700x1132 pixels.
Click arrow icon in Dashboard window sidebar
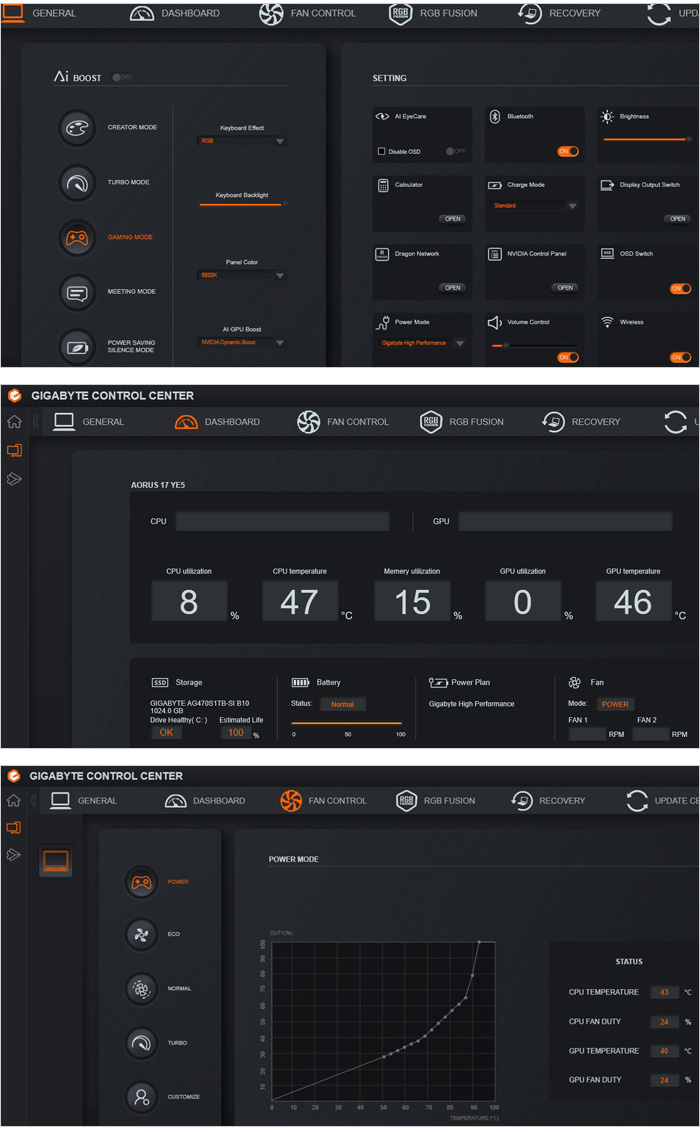14,479
